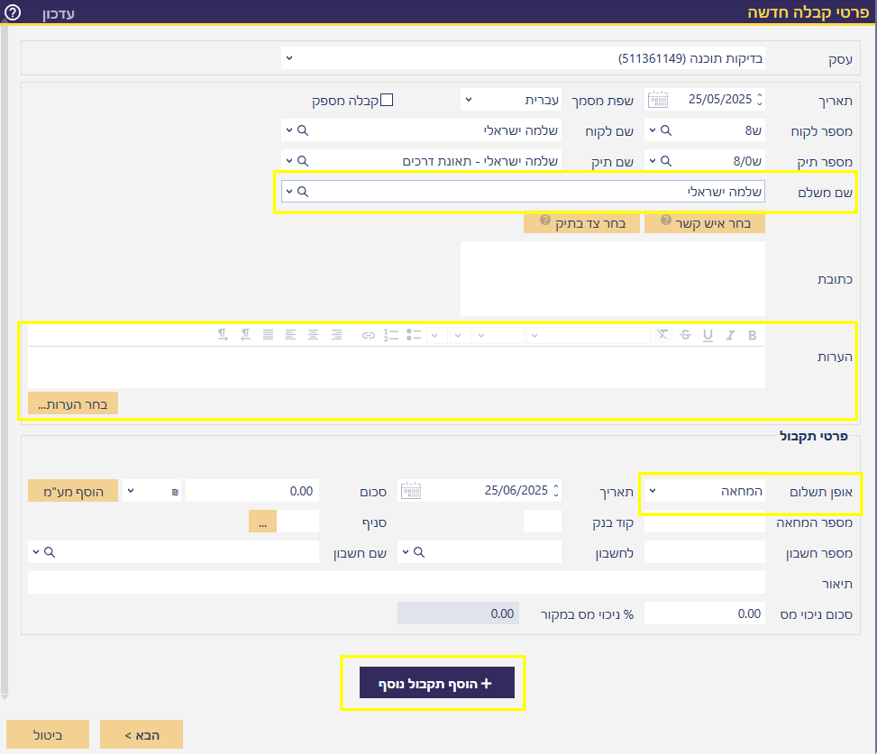Click search magnifier in שם תיק field
Screen dimensions: 878x754
click(302, 161)
